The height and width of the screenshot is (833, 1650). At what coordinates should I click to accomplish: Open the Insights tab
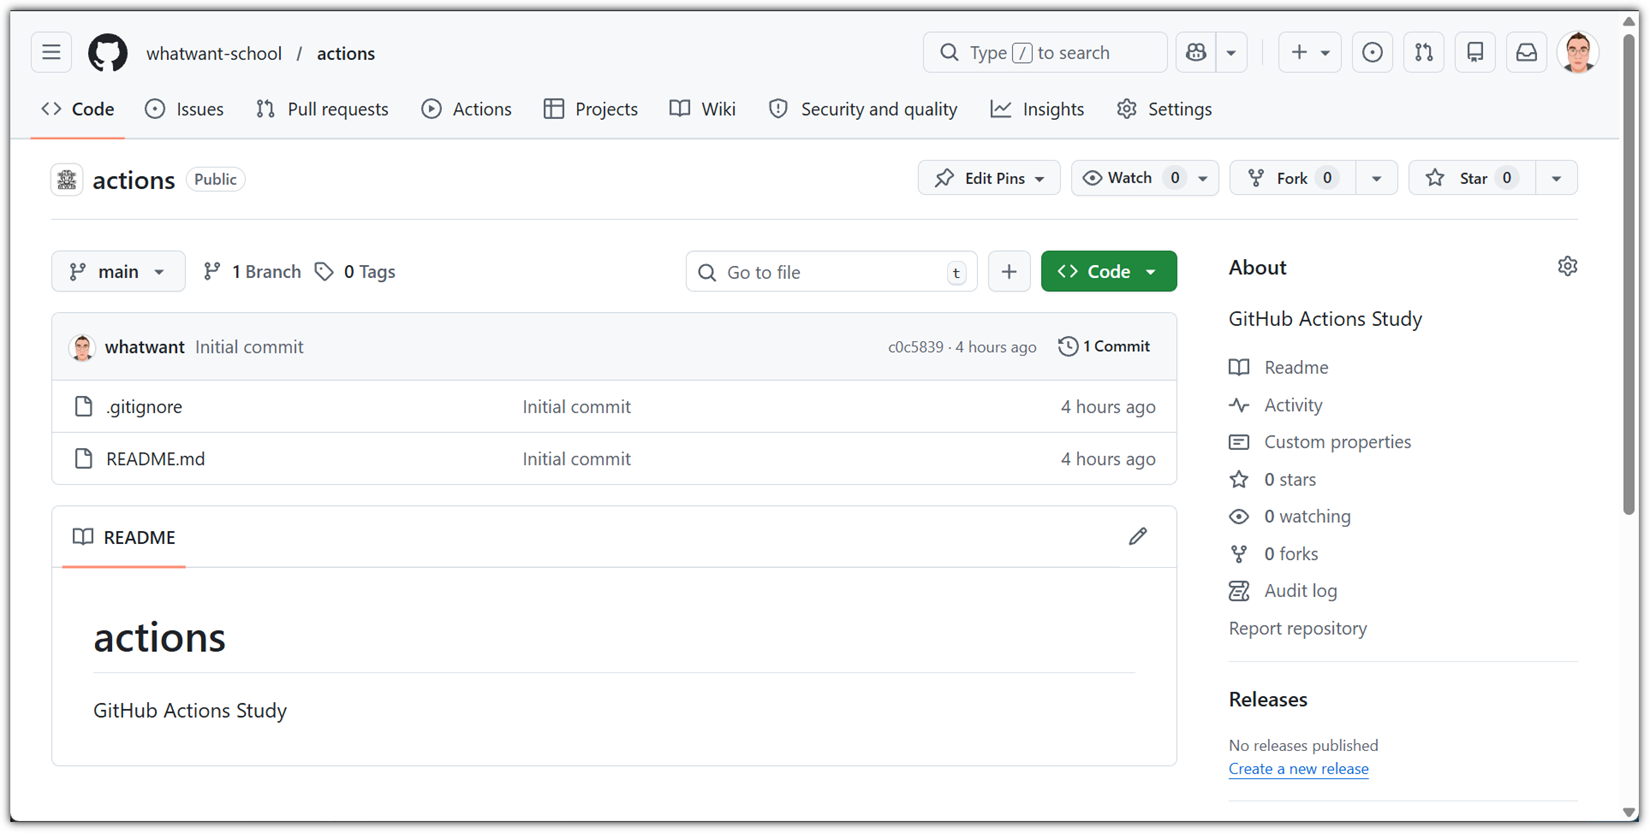(1038, 109)
